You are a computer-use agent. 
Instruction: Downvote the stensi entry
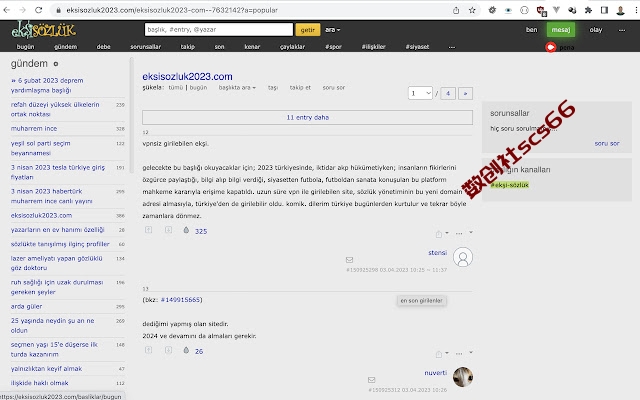click(168, 230)
